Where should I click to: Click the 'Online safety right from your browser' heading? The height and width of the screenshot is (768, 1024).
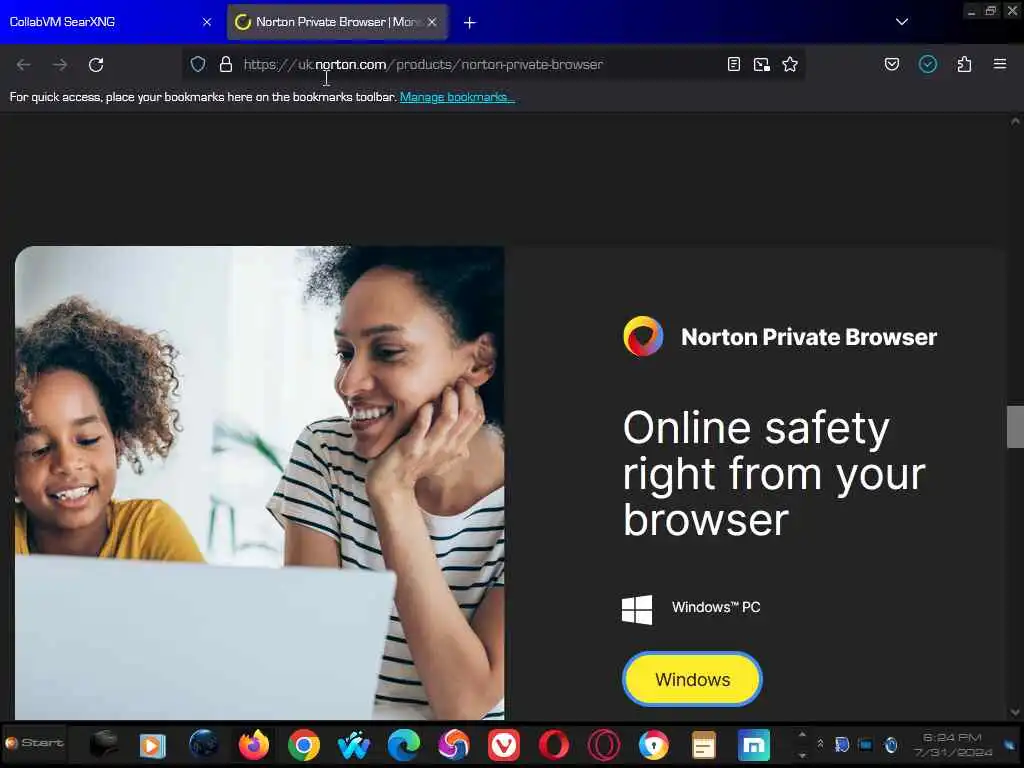click(x=774, y=473)
